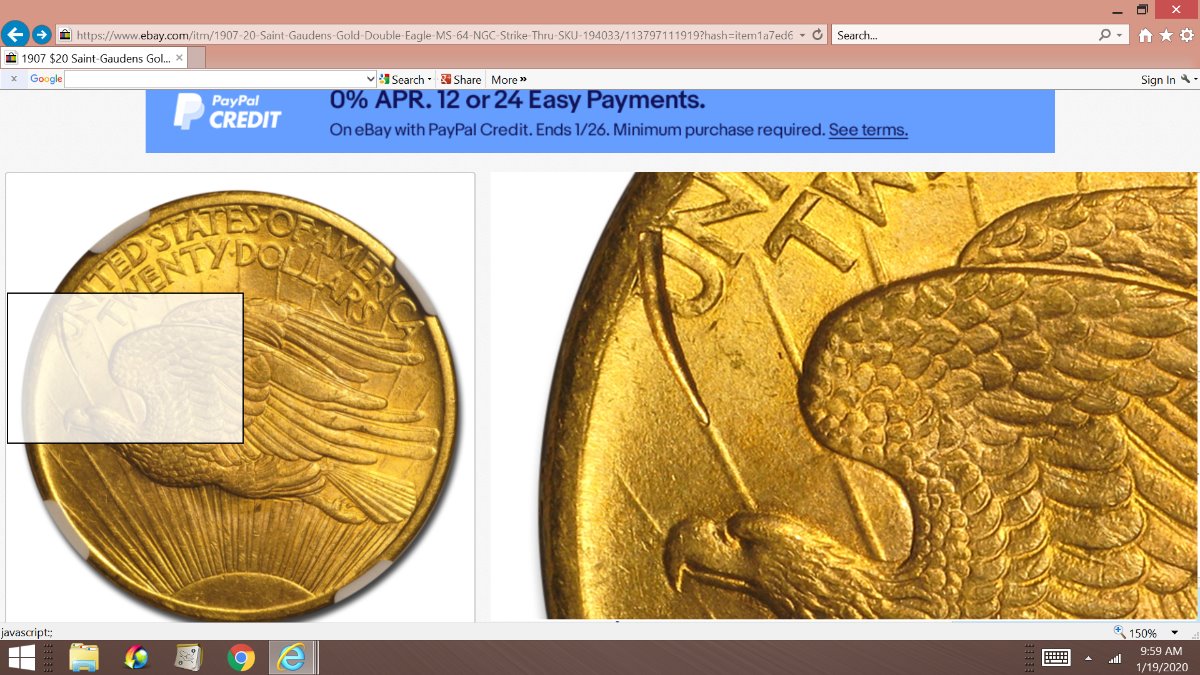
Task: Open the network signal tray icon
Action: tap(1115, 658)
